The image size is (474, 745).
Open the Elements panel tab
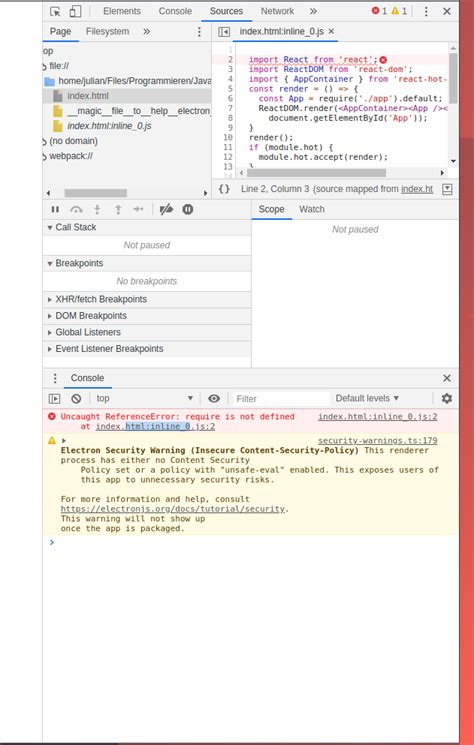122,11
